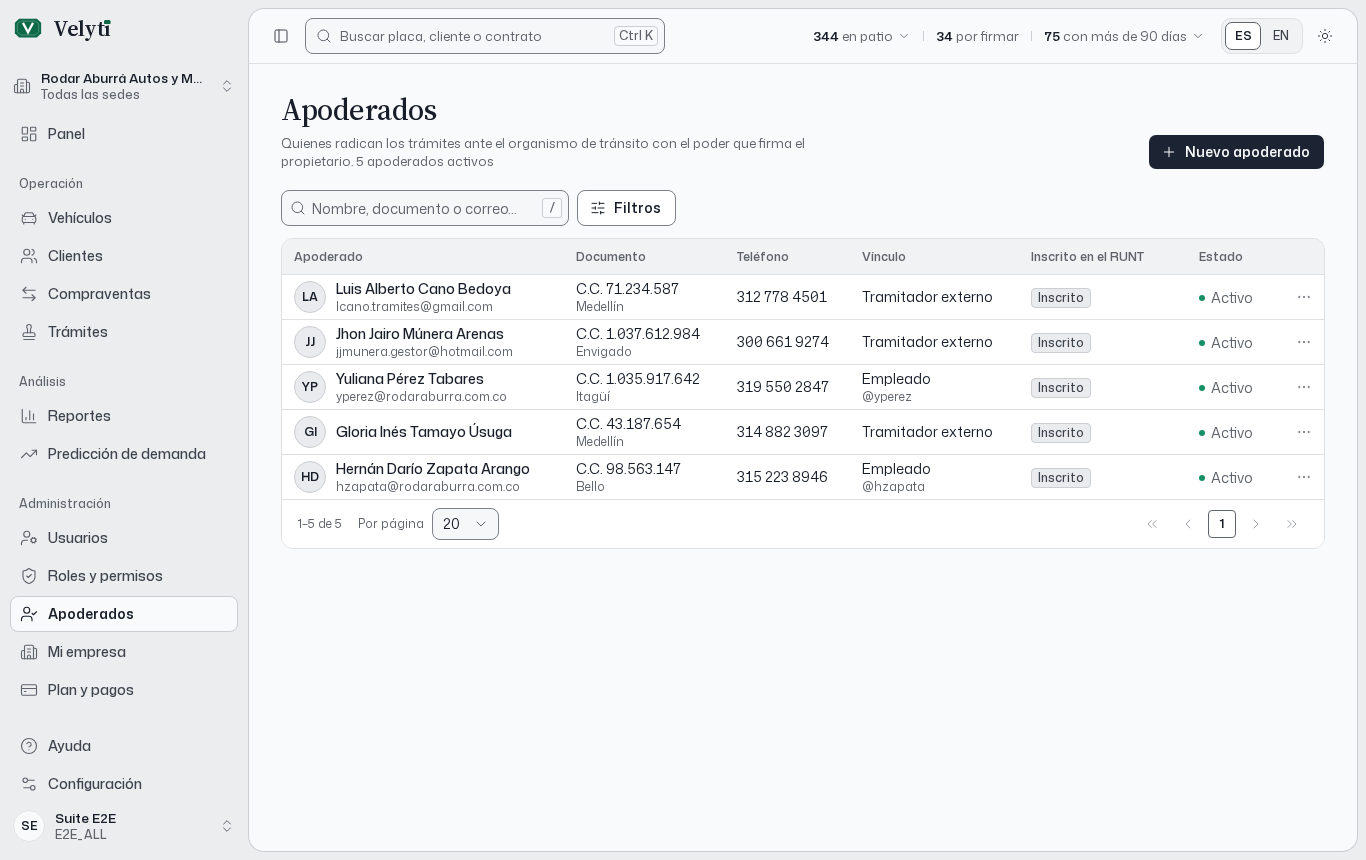Open Predicción de demanda in the sidebar

124,454
